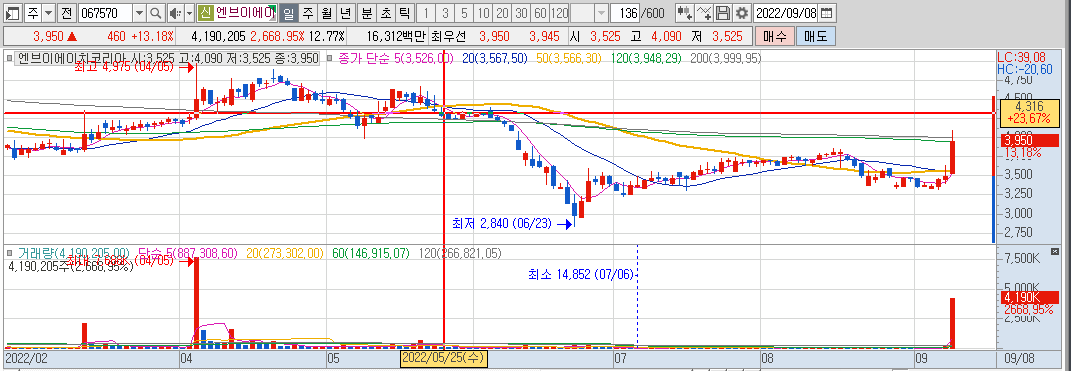
Task: Click the chart title 엔브이에이치코리아
Action: pos(72,59)
